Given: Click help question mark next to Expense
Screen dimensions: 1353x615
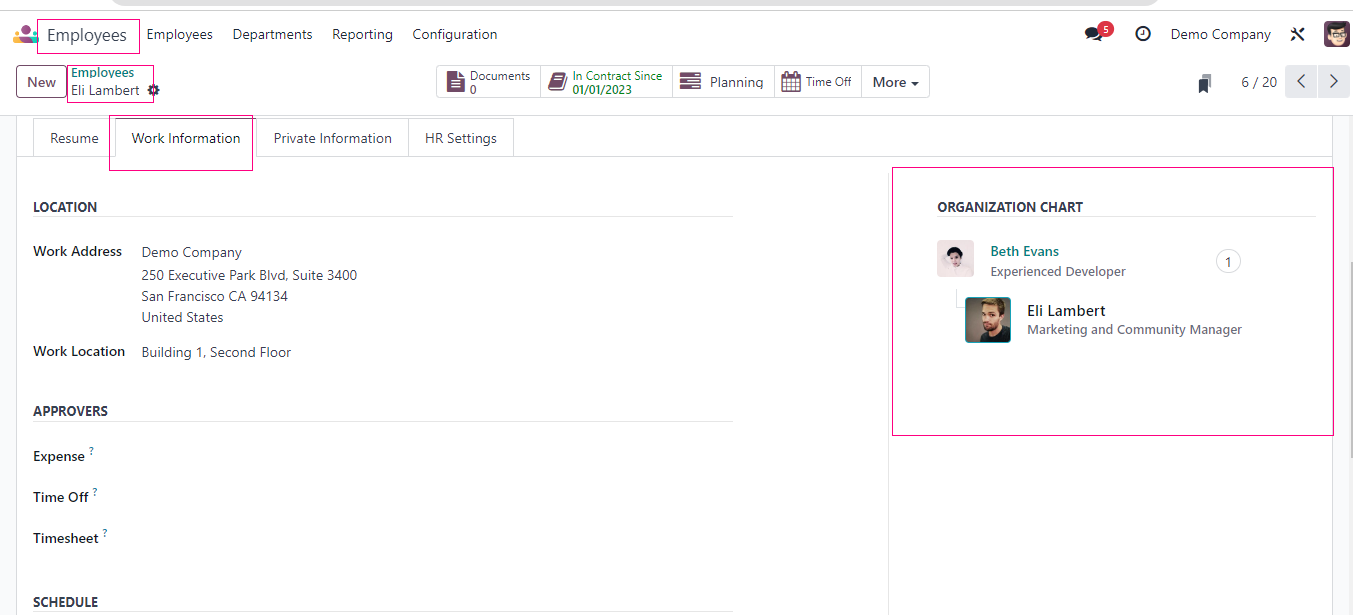Looking at the screenshot, I should 92,451.
